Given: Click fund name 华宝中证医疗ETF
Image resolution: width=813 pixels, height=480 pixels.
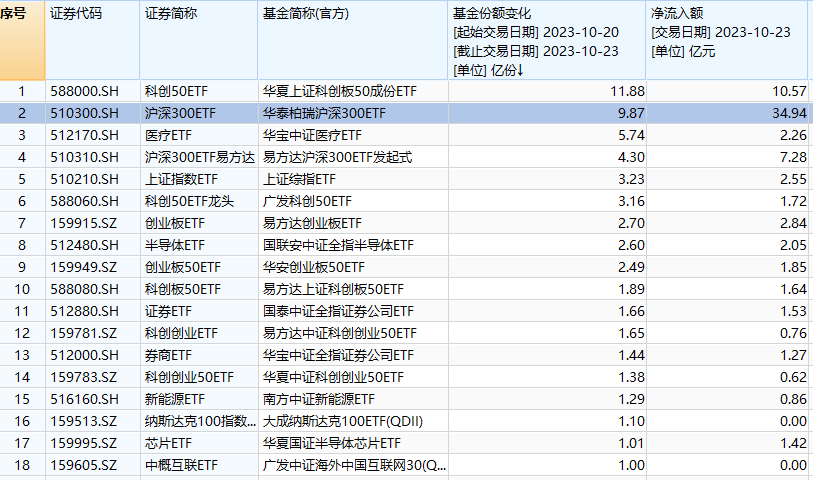Looking at the screenshot, I should pos(312,135).
